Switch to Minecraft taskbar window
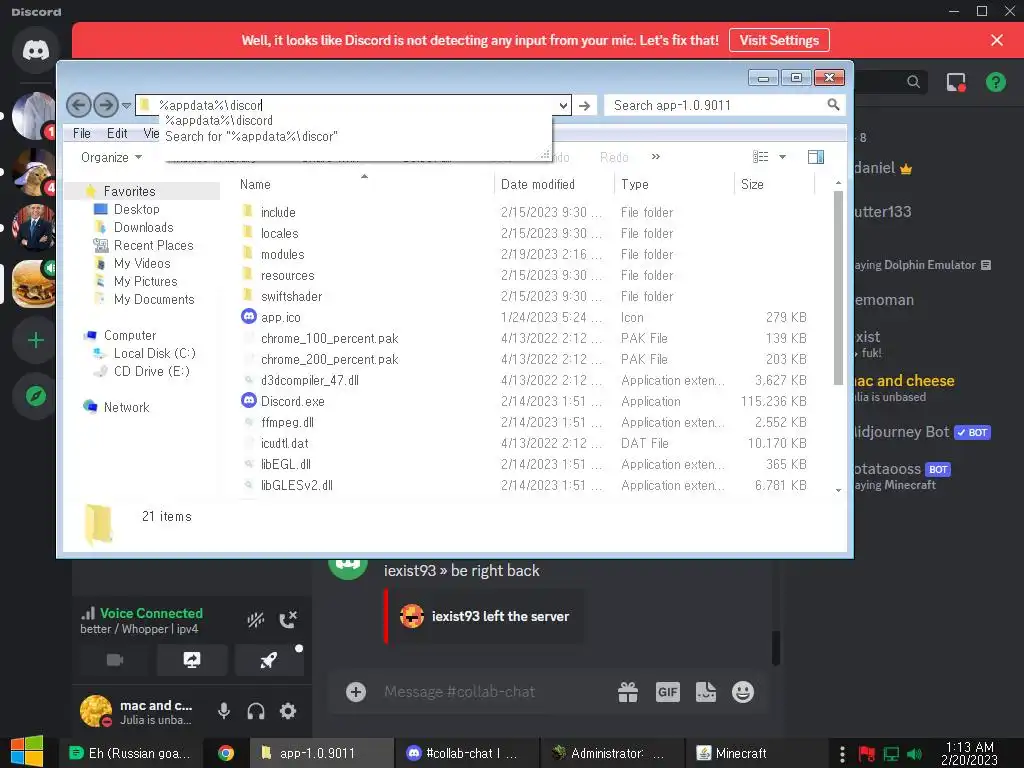Screen dimensions: 1024x768 731,753
